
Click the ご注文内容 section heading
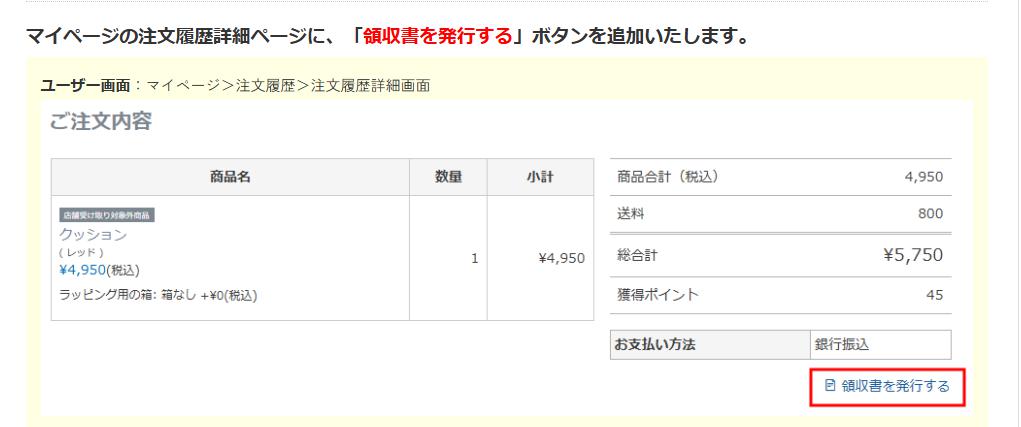[x=101, y=121]
